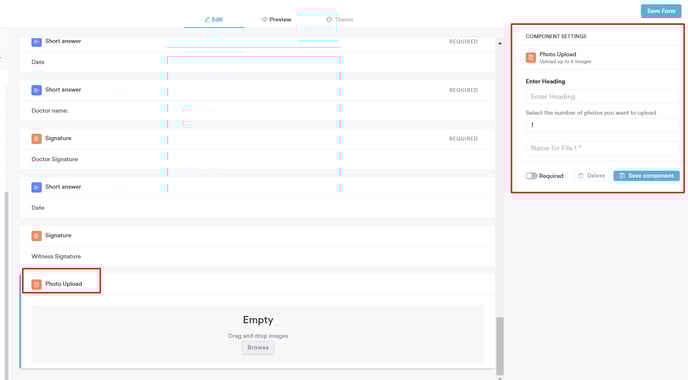Viewport: 688px width, 380px height.
Task: Select the Witness Signature component icon
Action: pos(36,236)
